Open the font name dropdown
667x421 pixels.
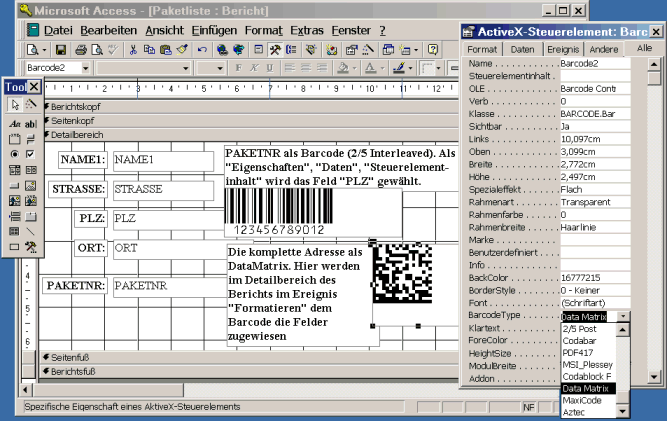(185, 68)
